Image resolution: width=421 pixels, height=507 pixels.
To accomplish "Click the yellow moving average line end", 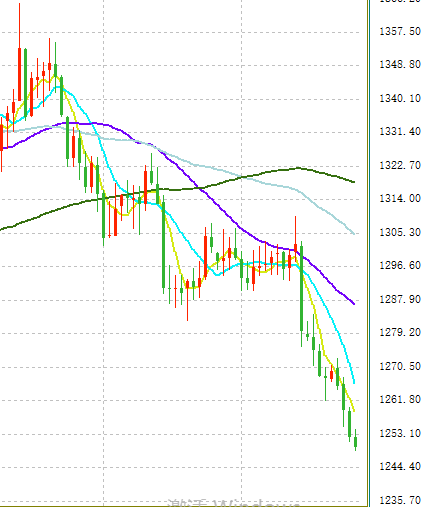I will coord(354,410).
